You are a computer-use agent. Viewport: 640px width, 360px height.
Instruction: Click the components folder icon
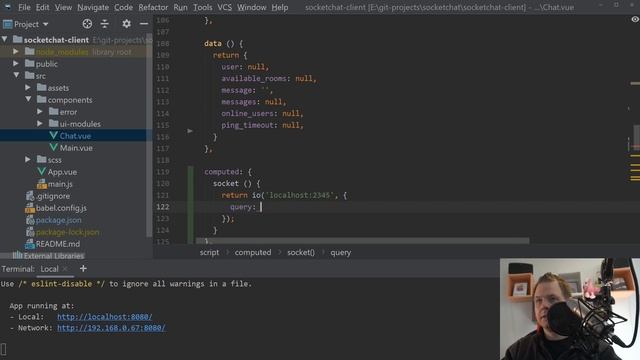pos(42,99)
